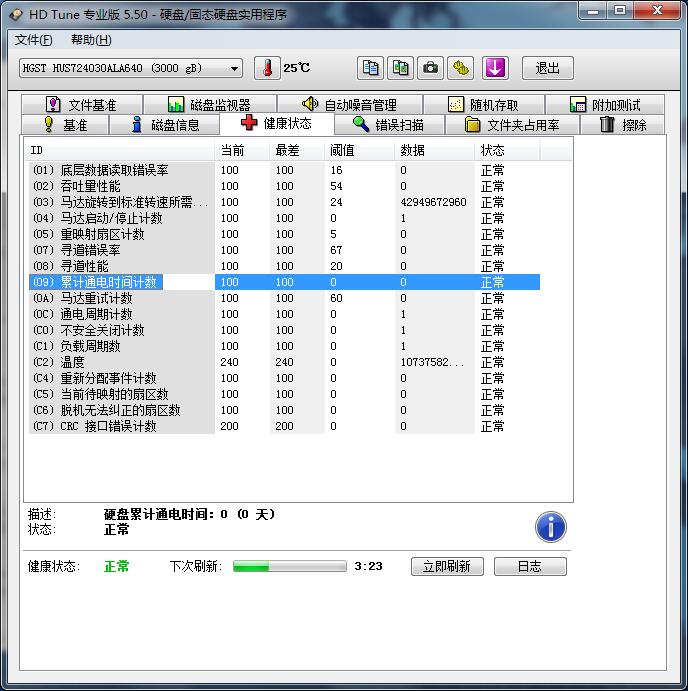The width and height of the screenshot is (688, 691).
Task: Click the 当前 column header
Action: [242, 150]
